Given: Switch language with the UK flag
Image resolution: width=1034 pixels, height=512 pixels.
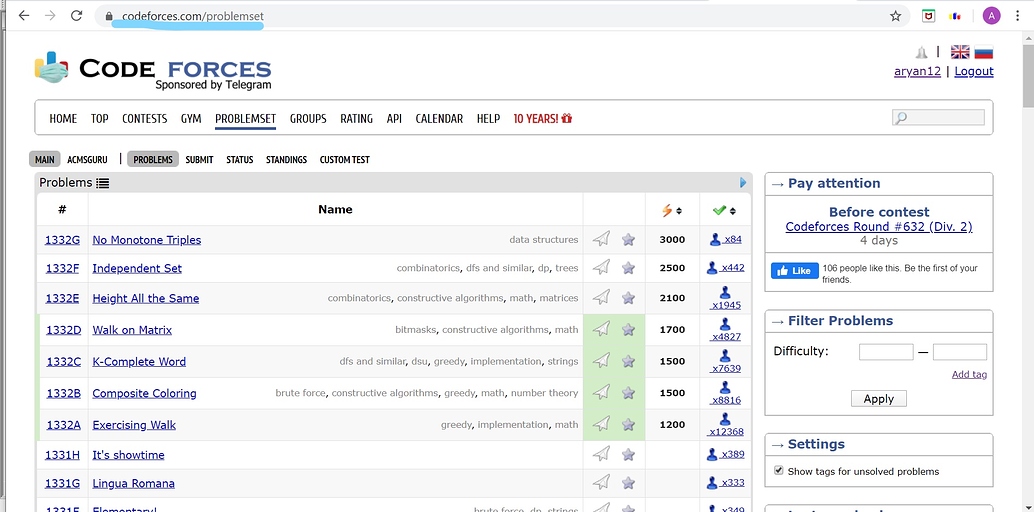Looking at the screenshot, I should pos(960,52).
